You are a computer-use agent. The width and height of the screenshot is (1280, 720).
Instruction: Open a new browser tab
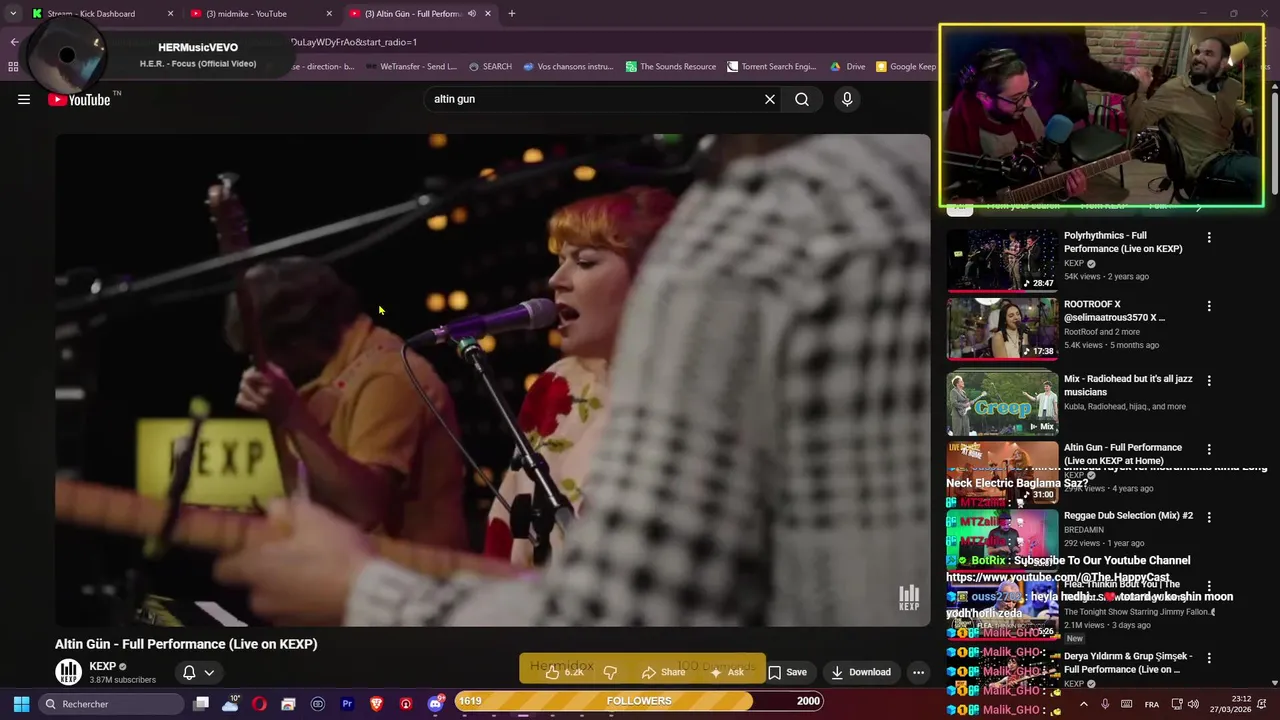(512, 14)
